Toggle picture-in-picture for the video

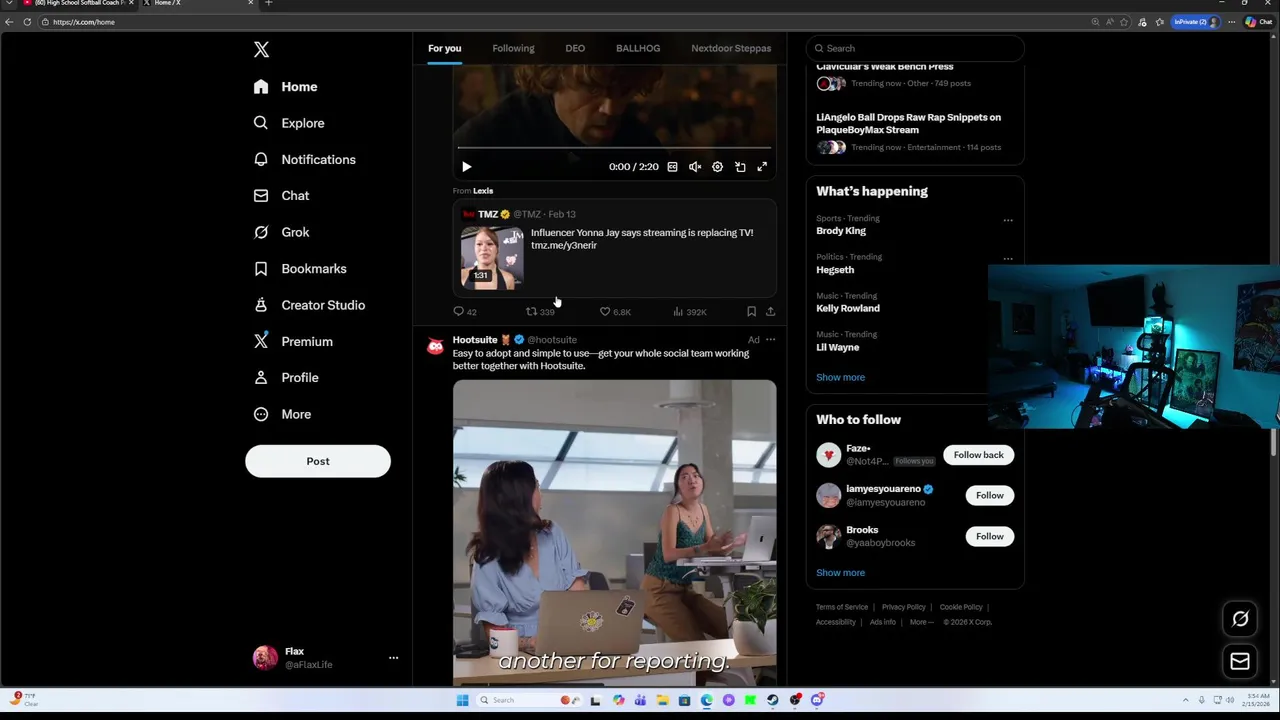point(740,167)
